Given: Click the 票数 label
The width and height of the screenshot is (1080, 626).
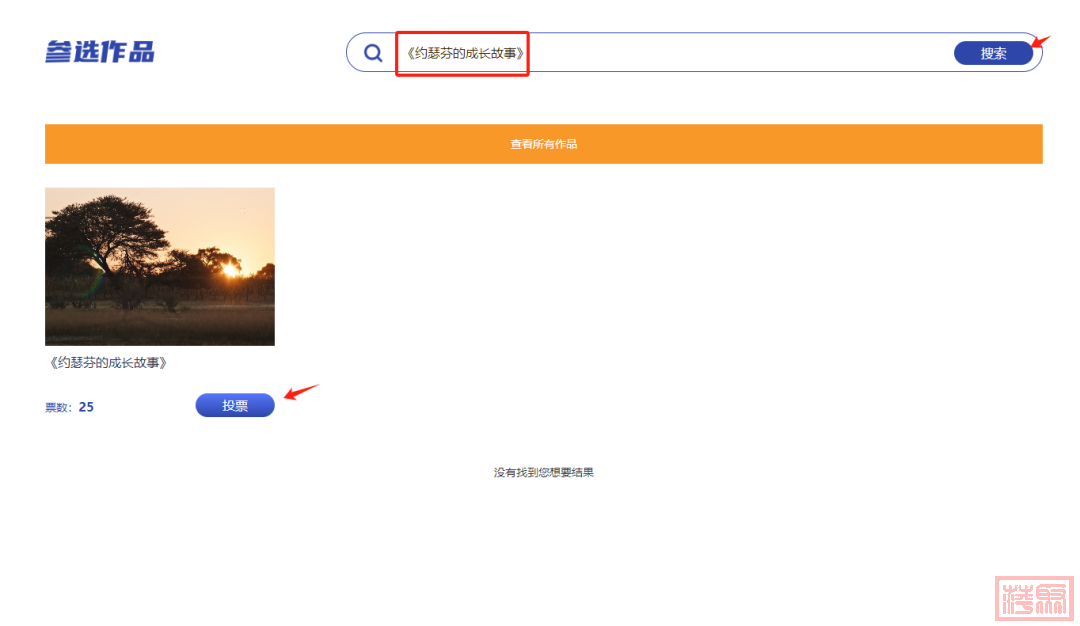Looking at the screenshot, I should point(59,408).
